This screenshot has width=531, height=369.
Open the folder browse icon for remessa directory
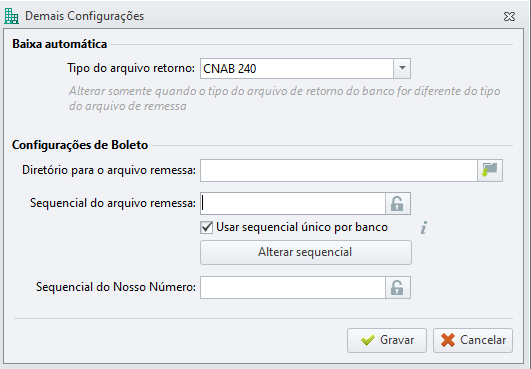pos(490,170)
